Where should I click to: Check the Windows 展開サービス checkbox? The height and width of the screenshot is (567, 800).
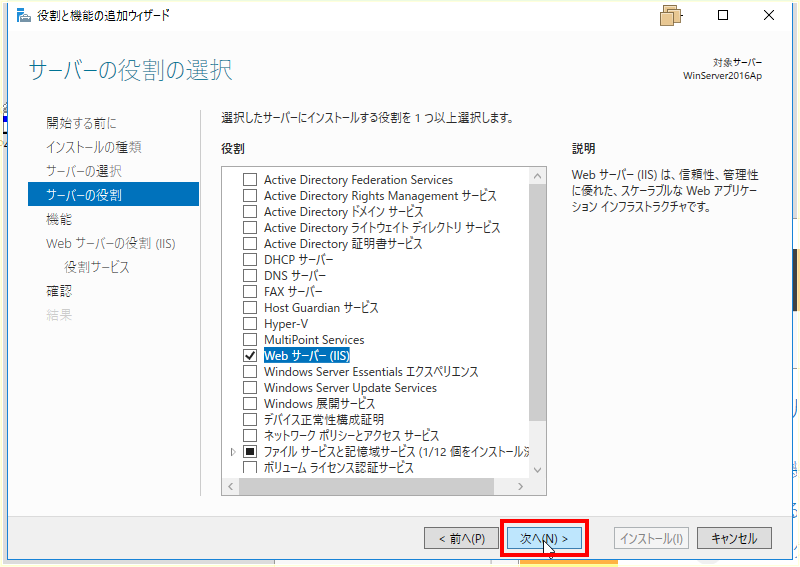(x=250, y=404)
